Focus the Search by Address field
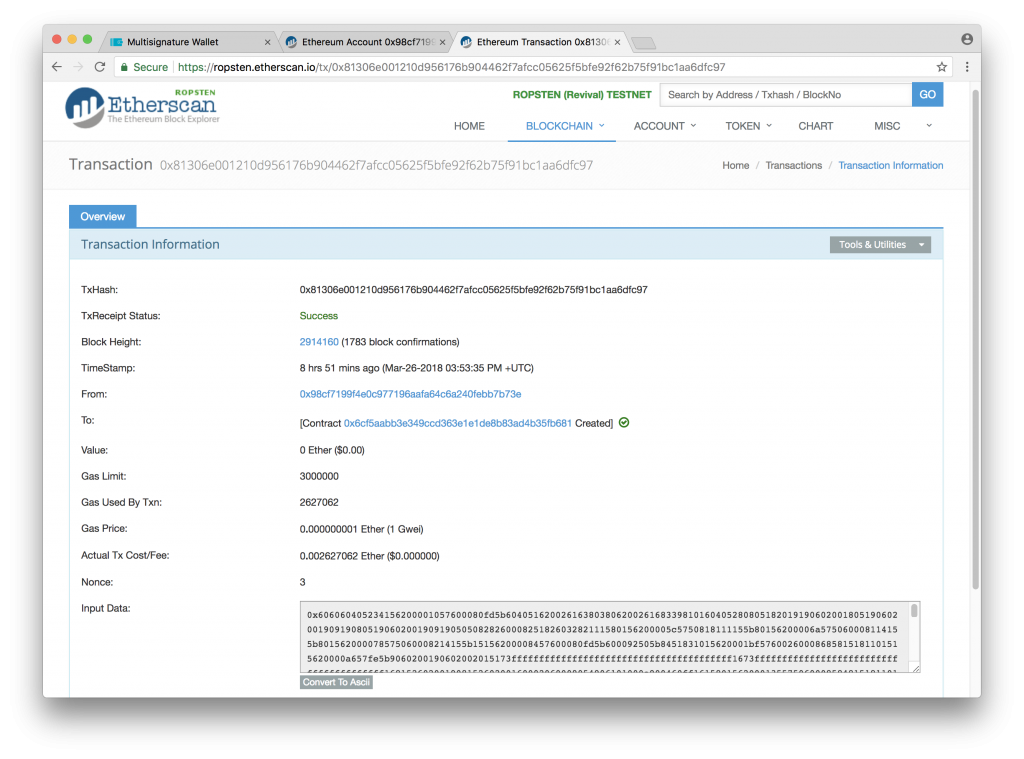This screenshot has width=1024, height=759. coord(786,95)
